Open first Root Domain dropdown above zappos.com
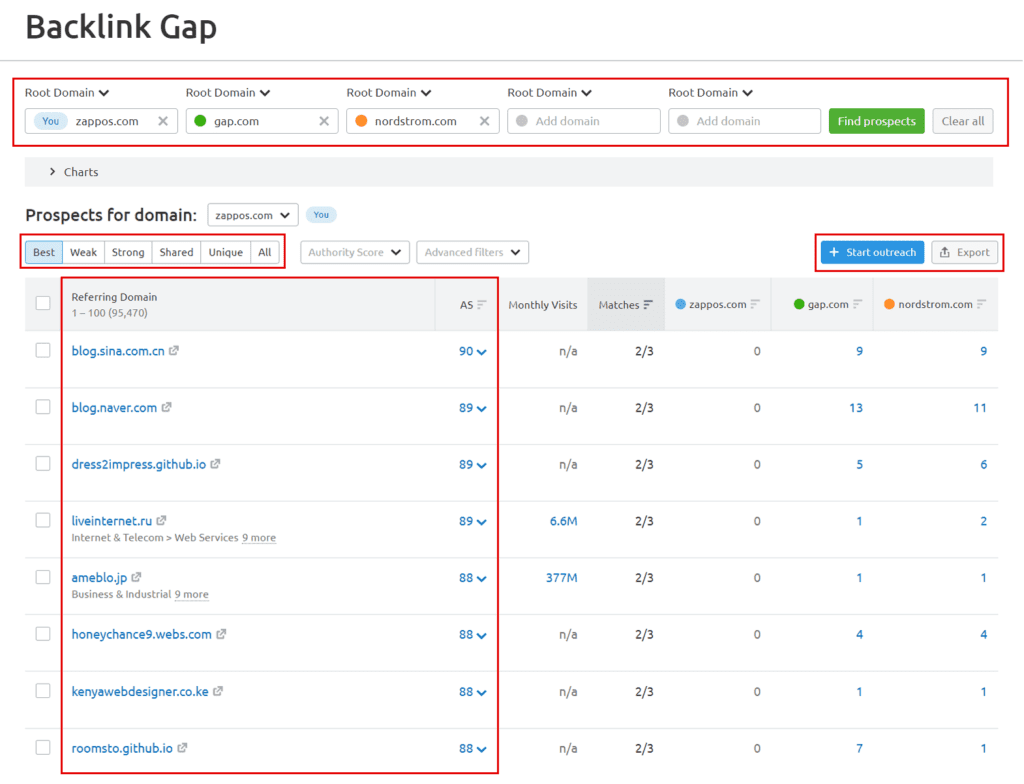The height and width of the screenshot is (784, 1024). point(67,93)
